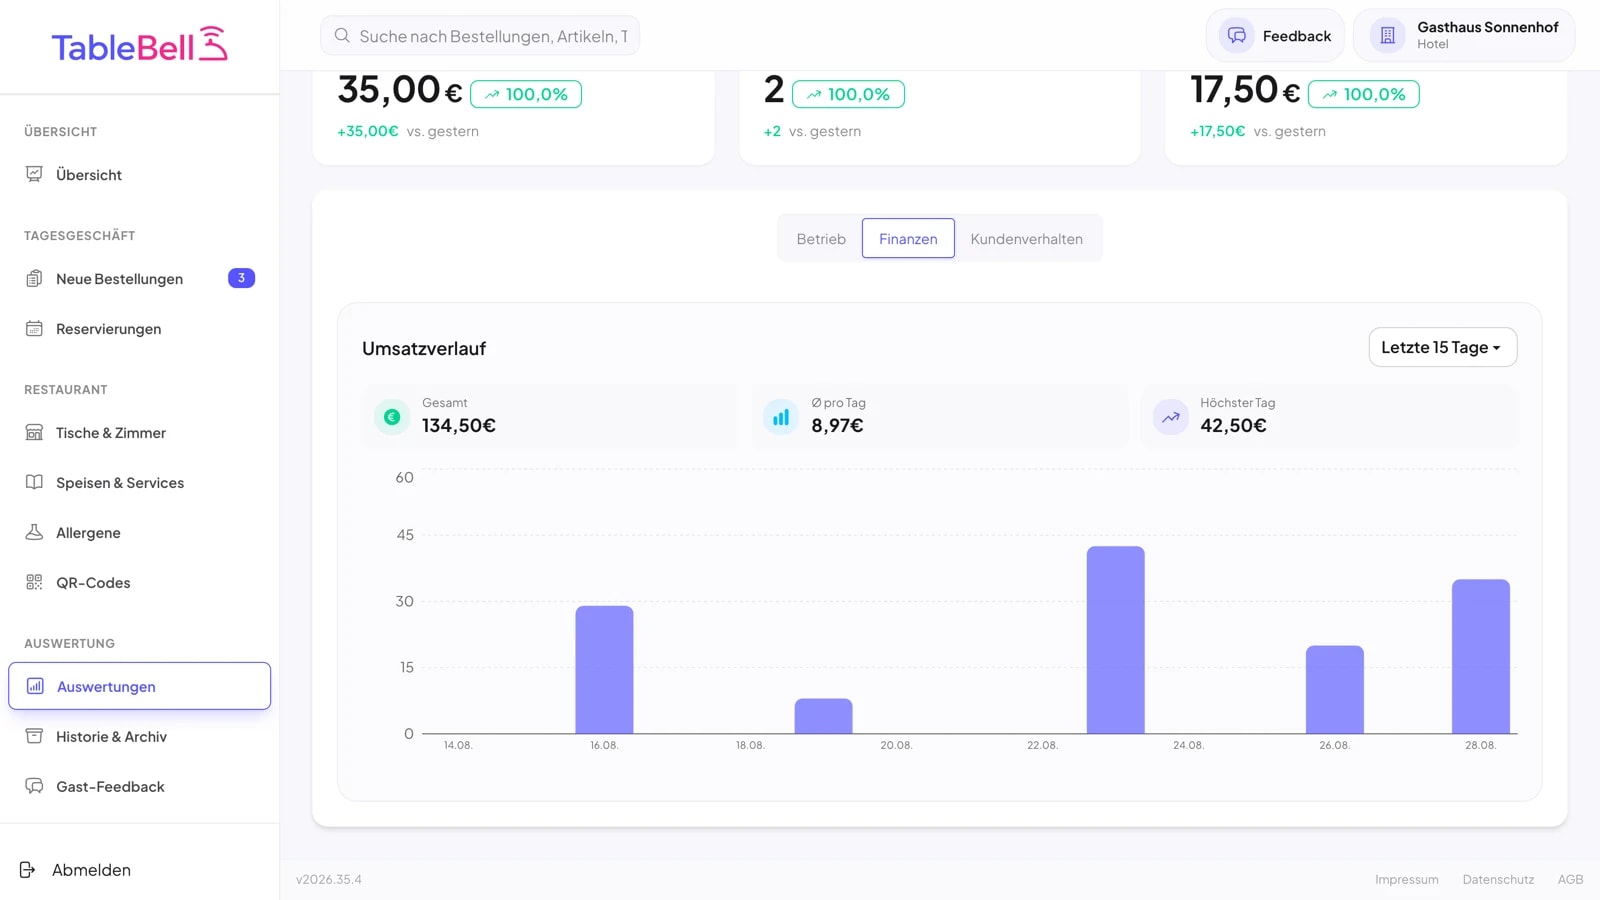Click the Umsatzverlauf heading
This screenshot has height=900, width=1600.
(x=424, y=348)
